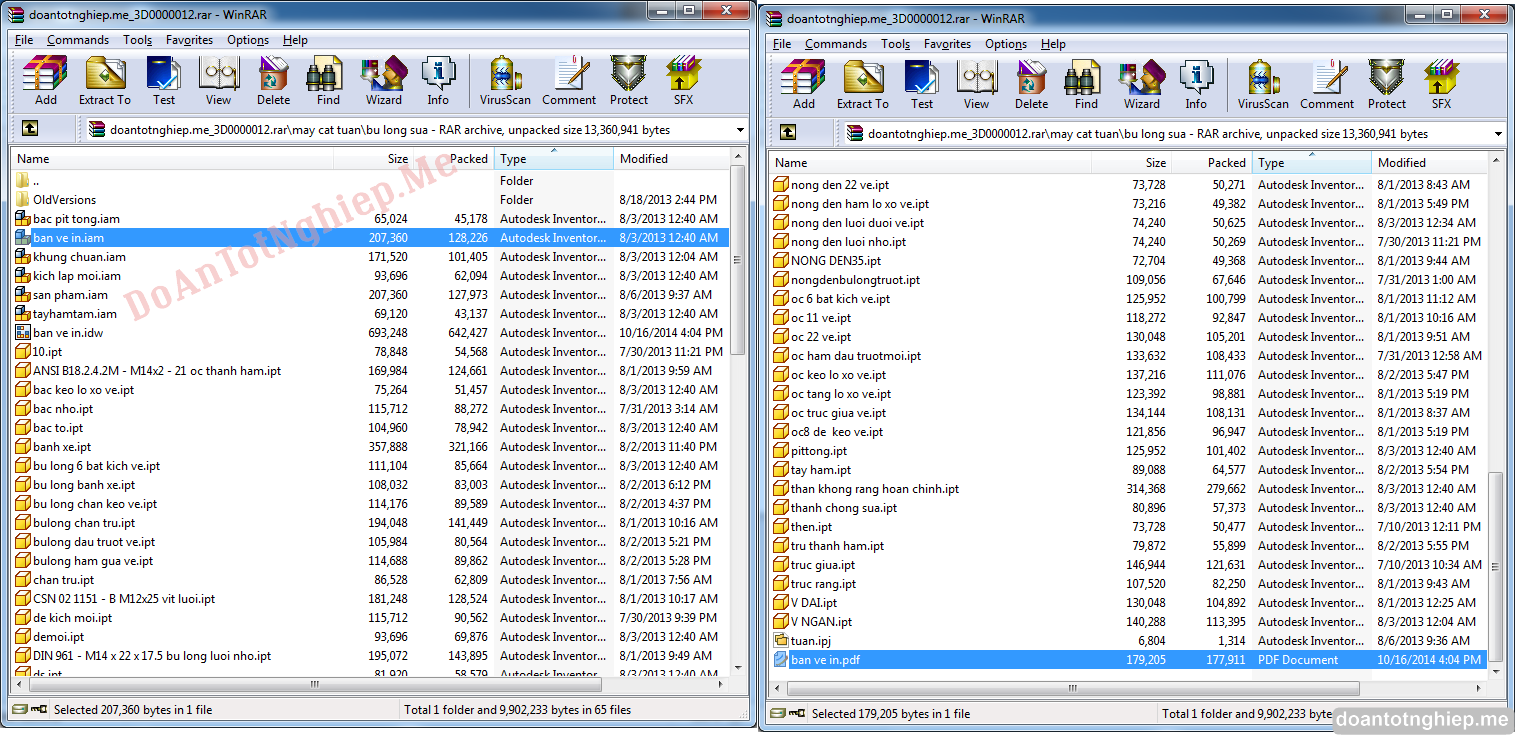Click the Comment icon in left window toolbar
Viewport: 1520px width, 736px height.
(569, 80)
